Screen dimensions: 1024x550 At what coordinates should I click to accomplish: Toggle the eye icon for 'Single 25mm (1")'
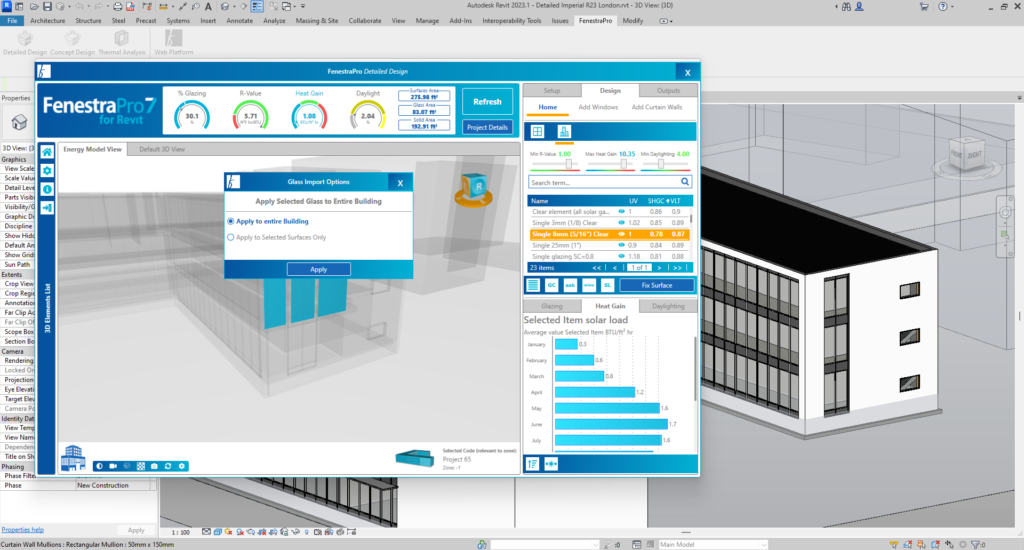(x=622, y=245)
